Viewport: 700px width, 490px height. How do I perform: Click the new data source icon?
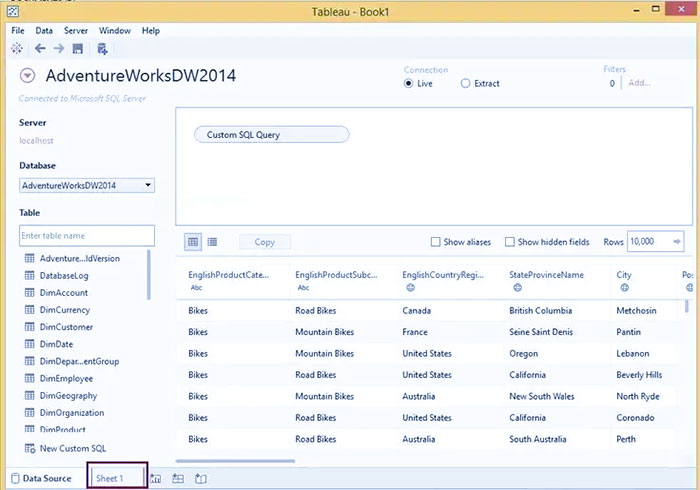point(102,49)
